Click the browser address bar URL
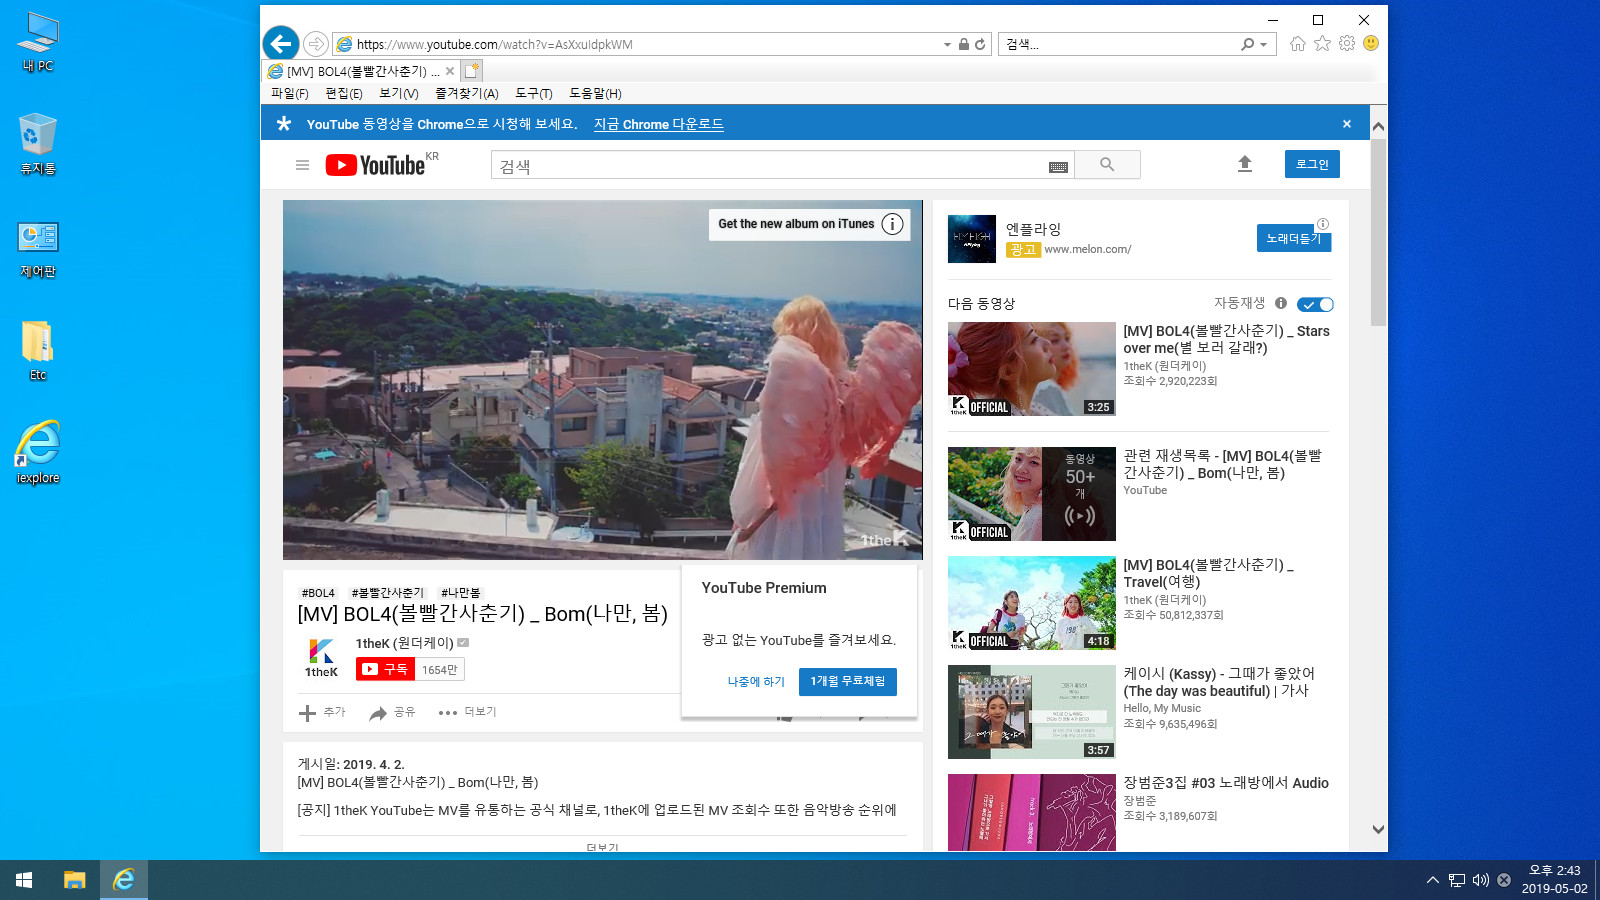1600x900 pixels. pos(495,44)
